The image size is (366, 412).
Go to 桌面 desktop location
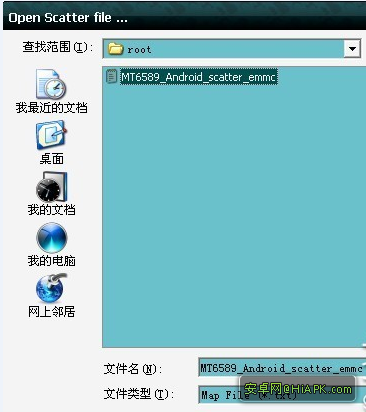[51, 143]
